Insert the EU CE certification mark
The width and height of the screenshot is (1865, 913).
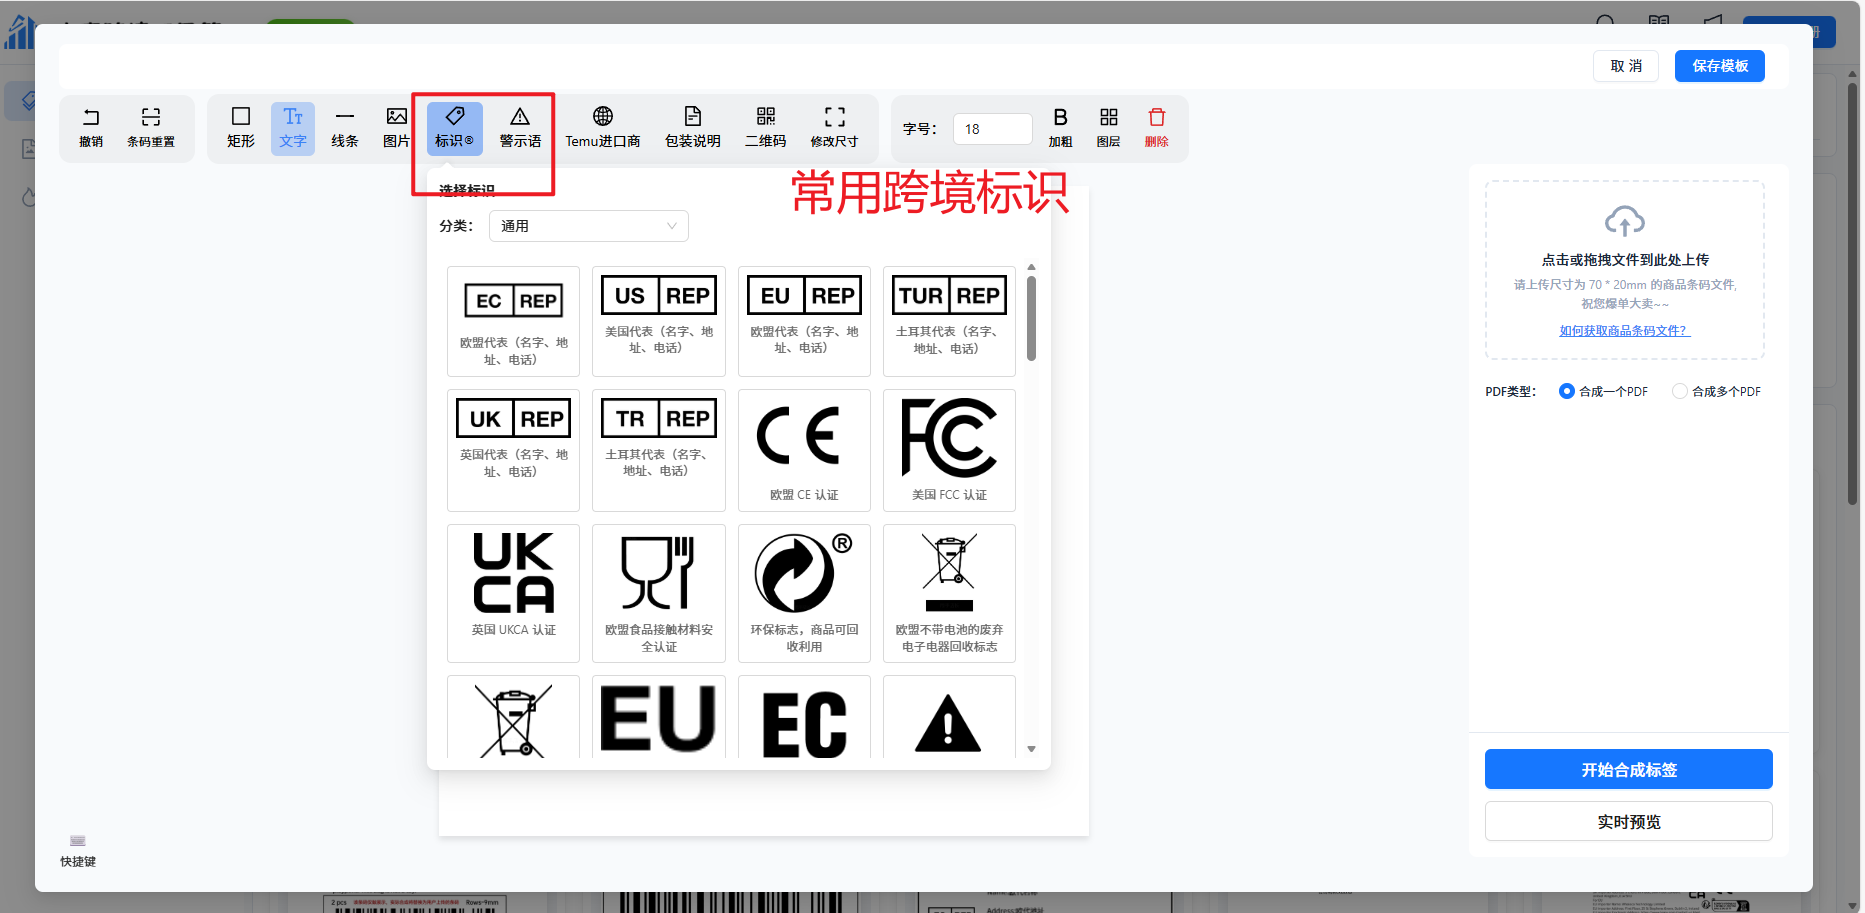805,450
